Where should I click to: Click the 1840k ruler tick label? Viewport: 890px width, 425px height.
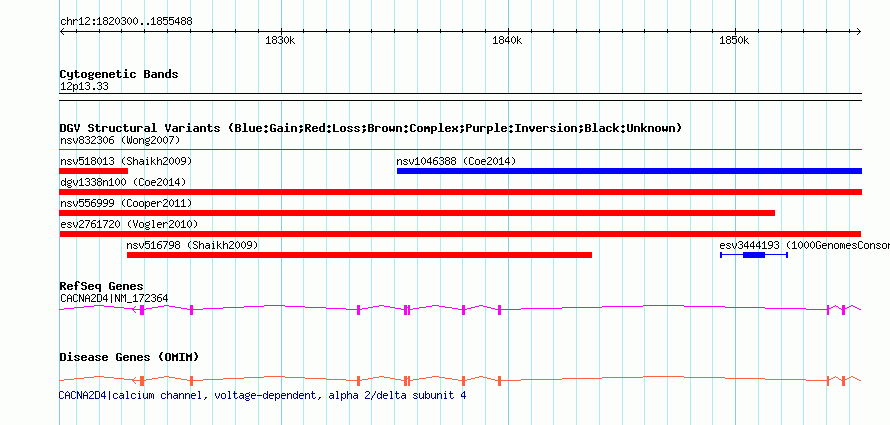coord(507,41)
